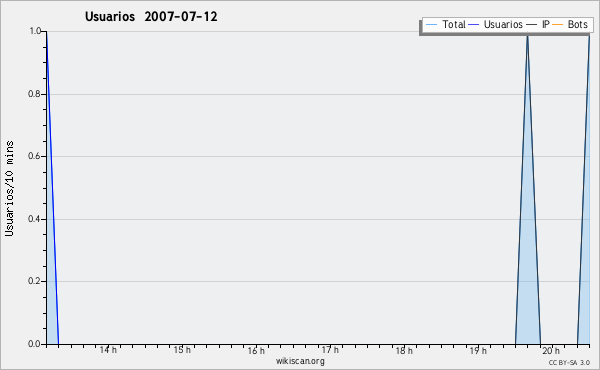Open the wikiscan.org credit text
The width and height of the screenshot is (600, 370).
pyautogui.click(x=300, y=361)
